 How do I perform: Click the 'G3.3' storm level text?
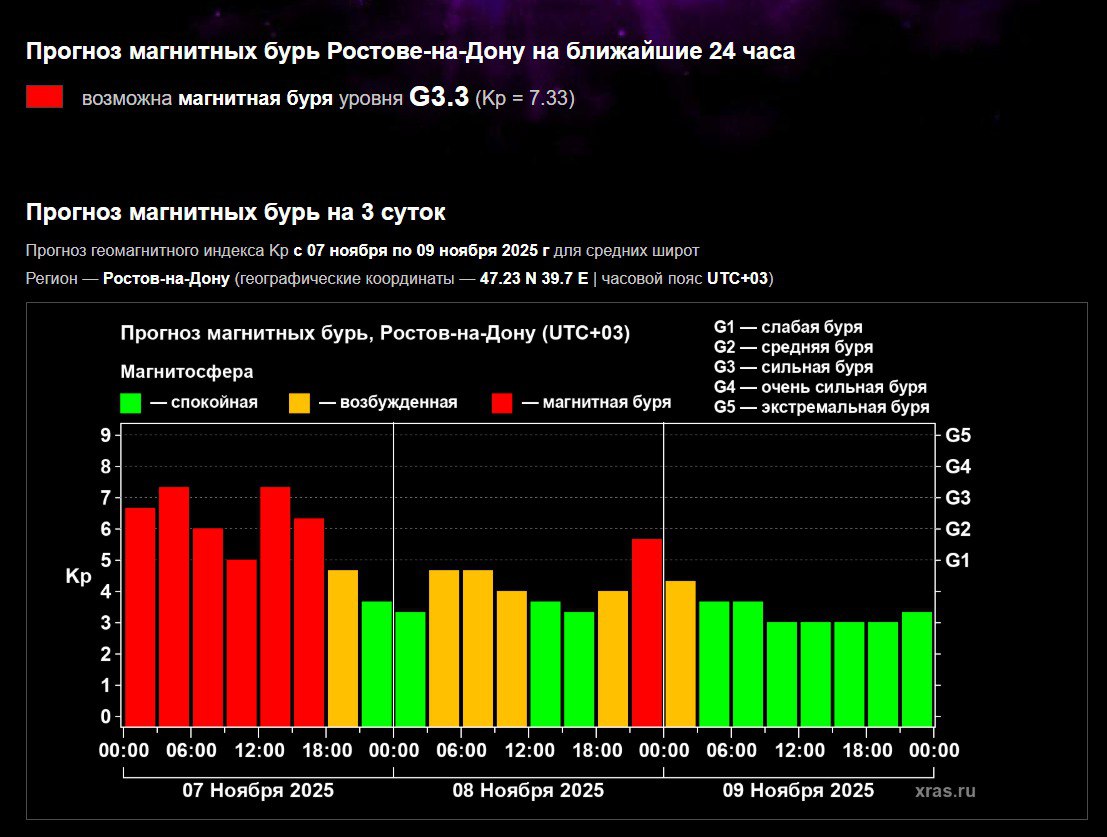click(439, 98)
